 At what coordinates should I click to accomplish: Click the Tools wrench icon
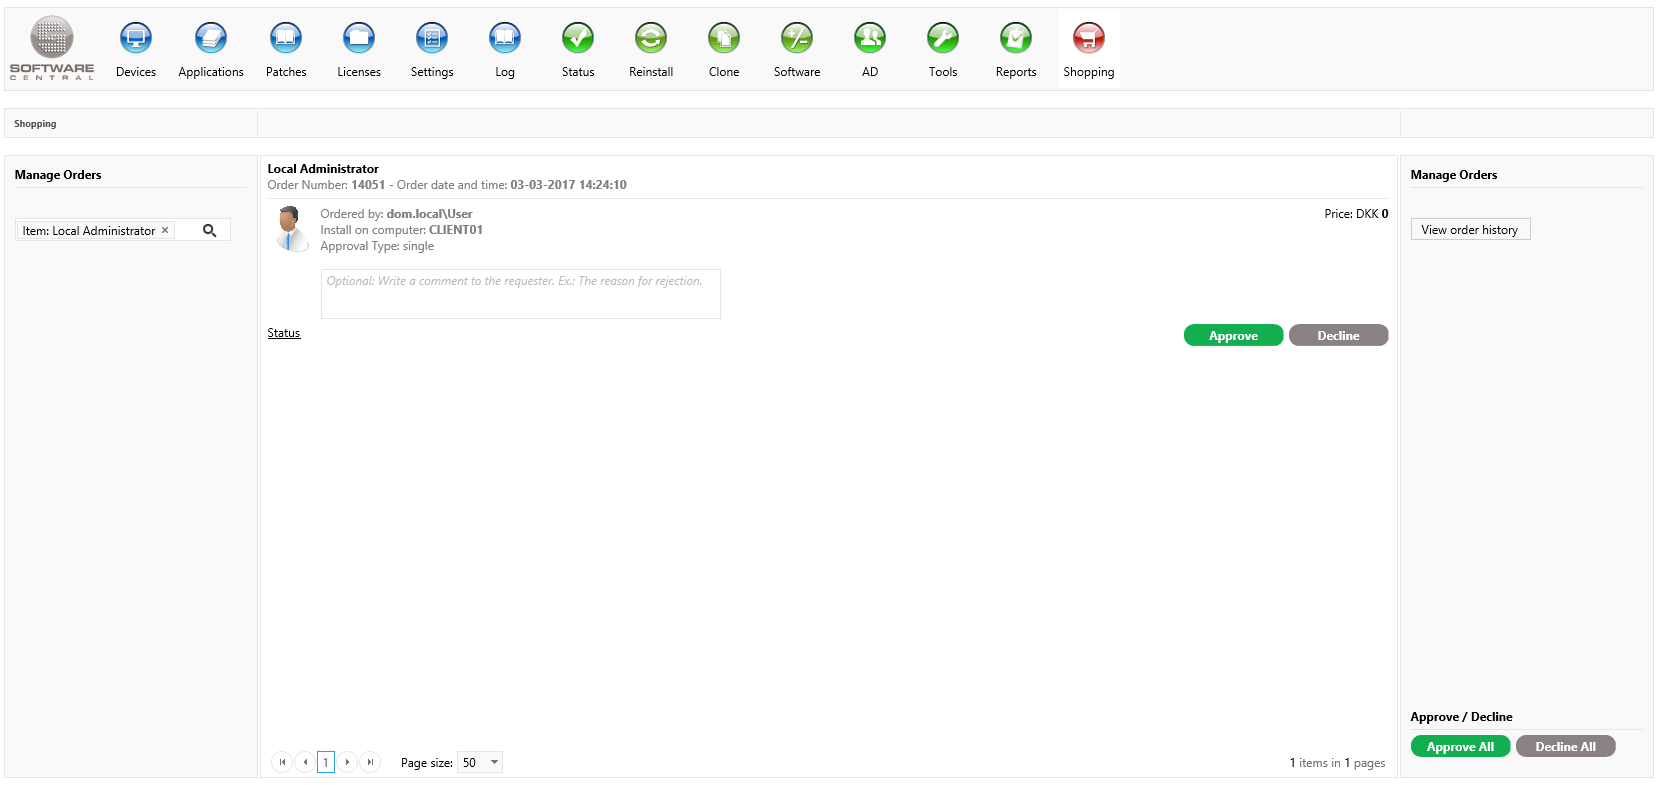pyautogui.click(x=943, y=39)
